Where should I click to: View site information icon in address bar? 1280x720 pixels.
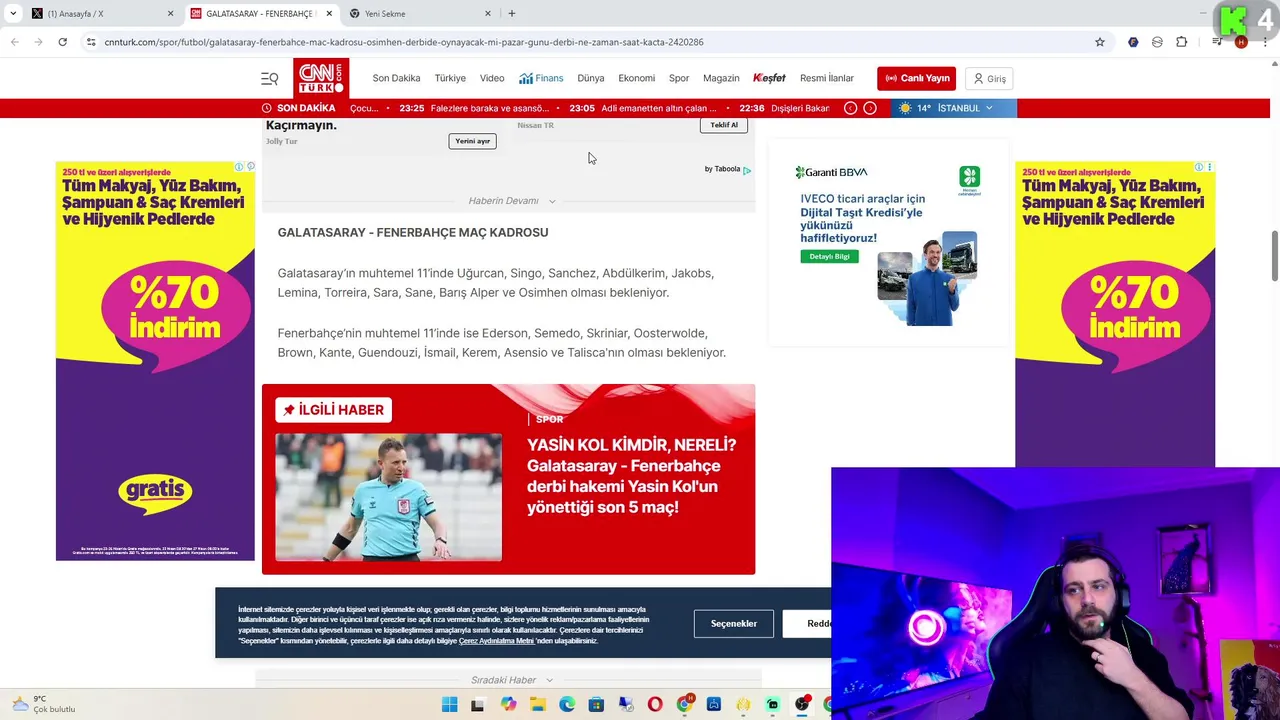click(x=91, y=42)
